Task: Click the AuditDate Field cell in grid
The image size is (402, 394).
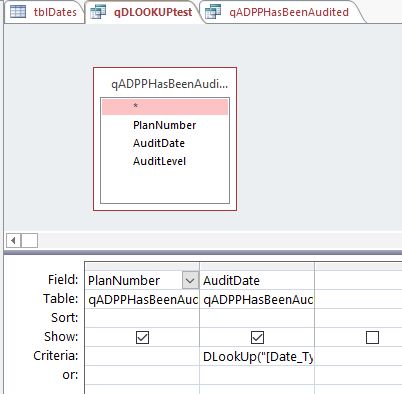Action: point(257,280)
